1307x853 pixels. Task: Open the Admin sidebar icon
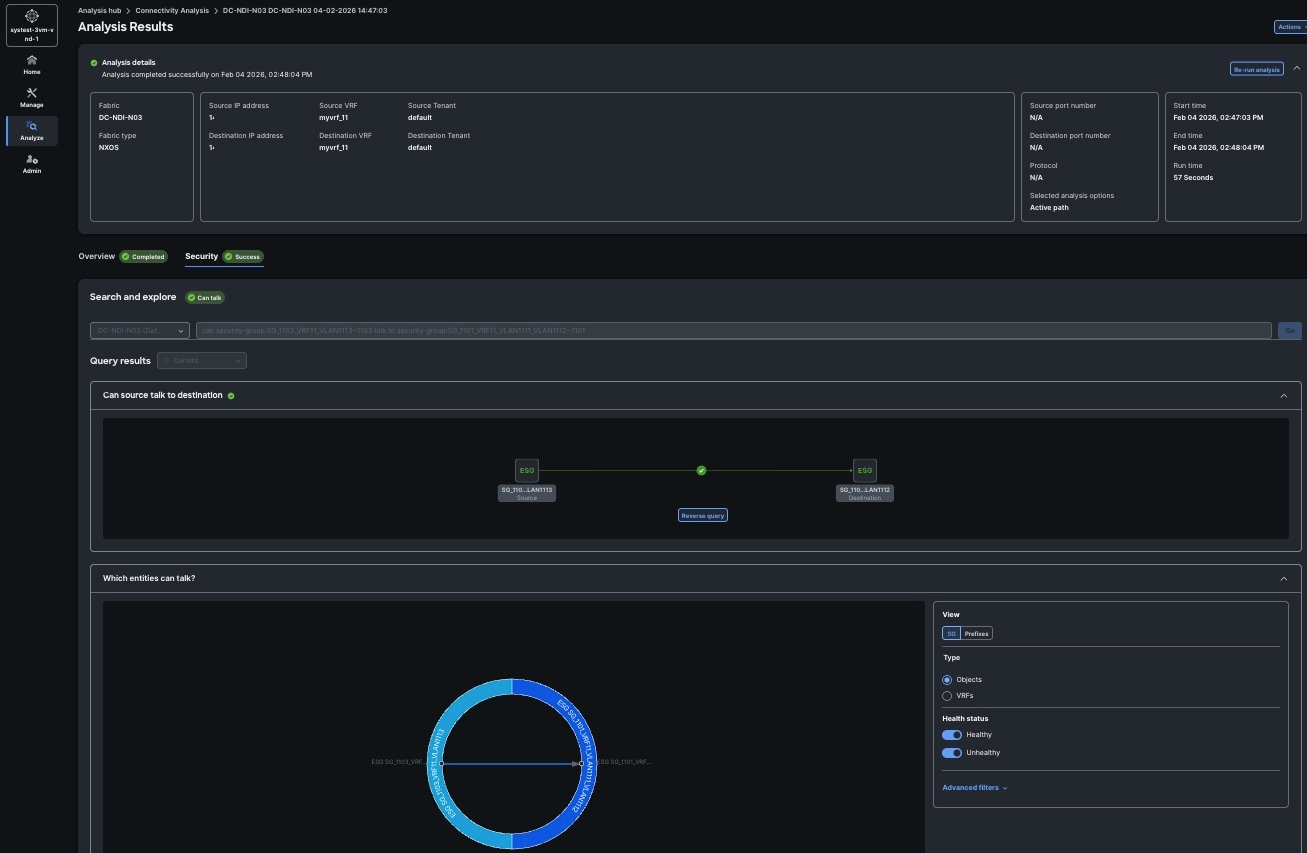click(32, 160)
